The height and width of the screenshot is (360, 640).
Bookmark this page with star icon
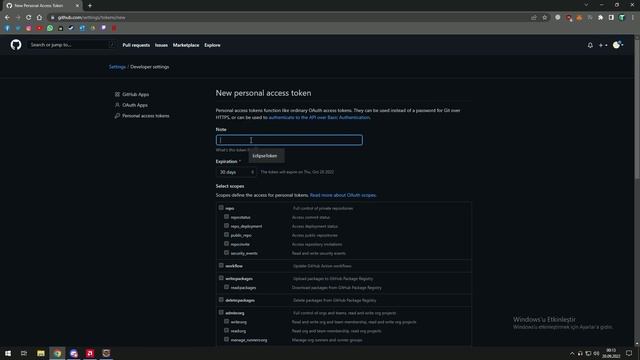(x=544, y=18)
